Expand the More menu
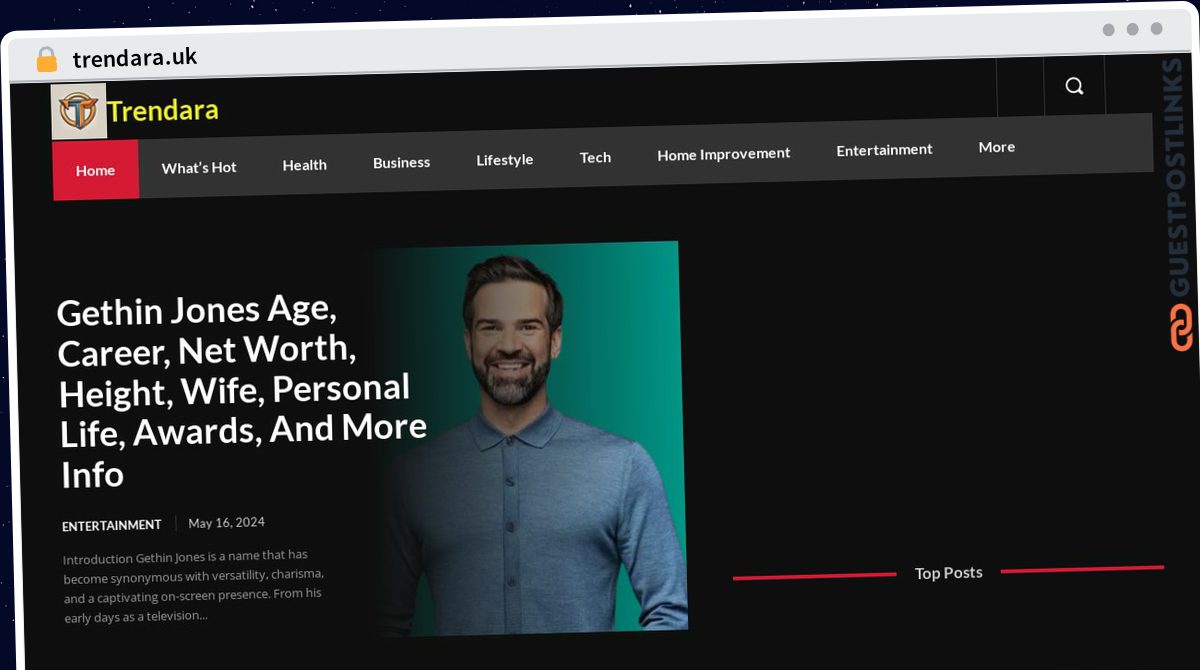This screenshot has height=670, width=1200. click(x=996, y=147)
